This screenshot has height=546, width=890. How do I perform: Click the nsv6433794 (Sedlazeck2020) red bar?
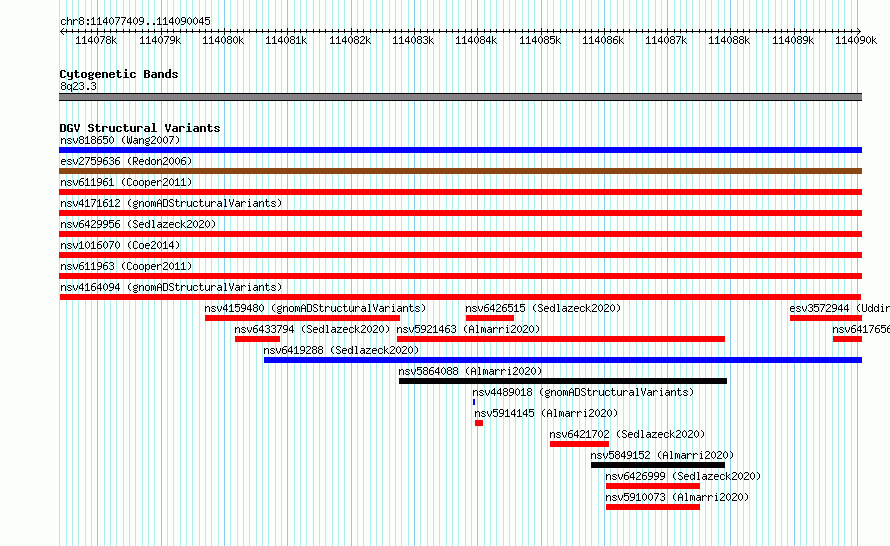(258, 339)
